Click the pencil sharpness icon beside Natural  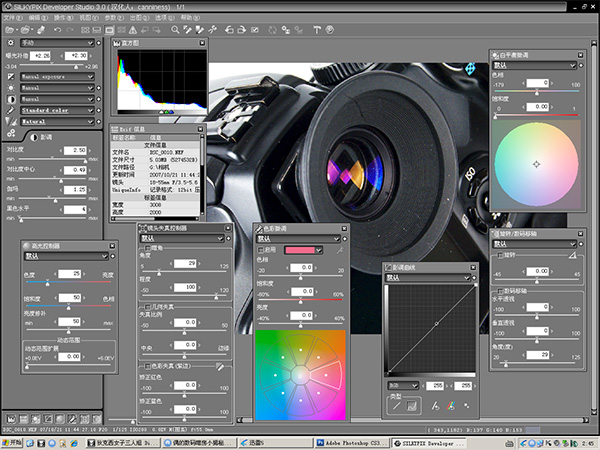[11, 121]
